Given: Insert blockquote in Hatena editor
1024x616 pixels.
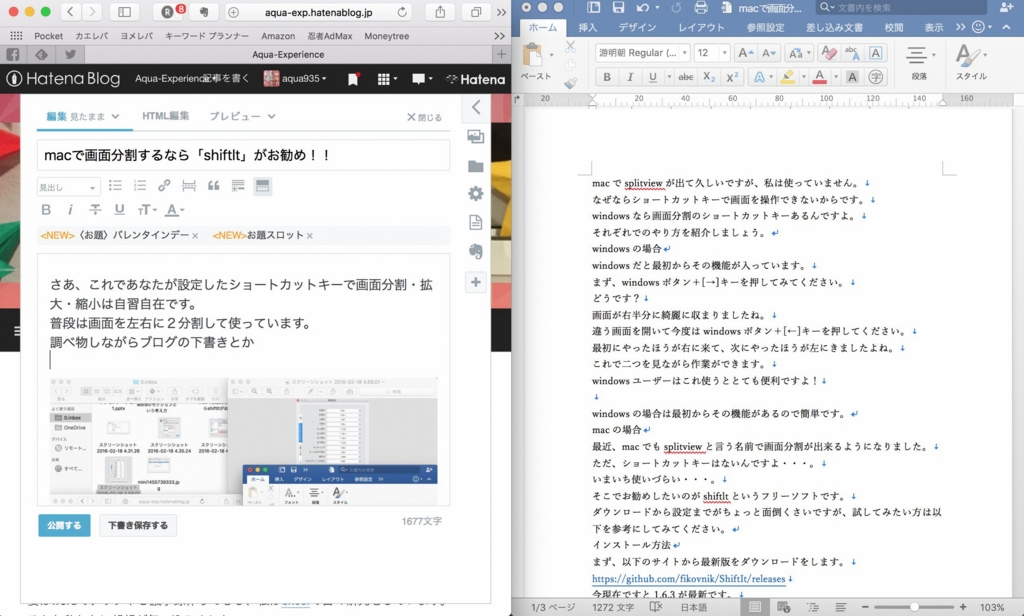Looking at the screenshot, I should 214,186.
